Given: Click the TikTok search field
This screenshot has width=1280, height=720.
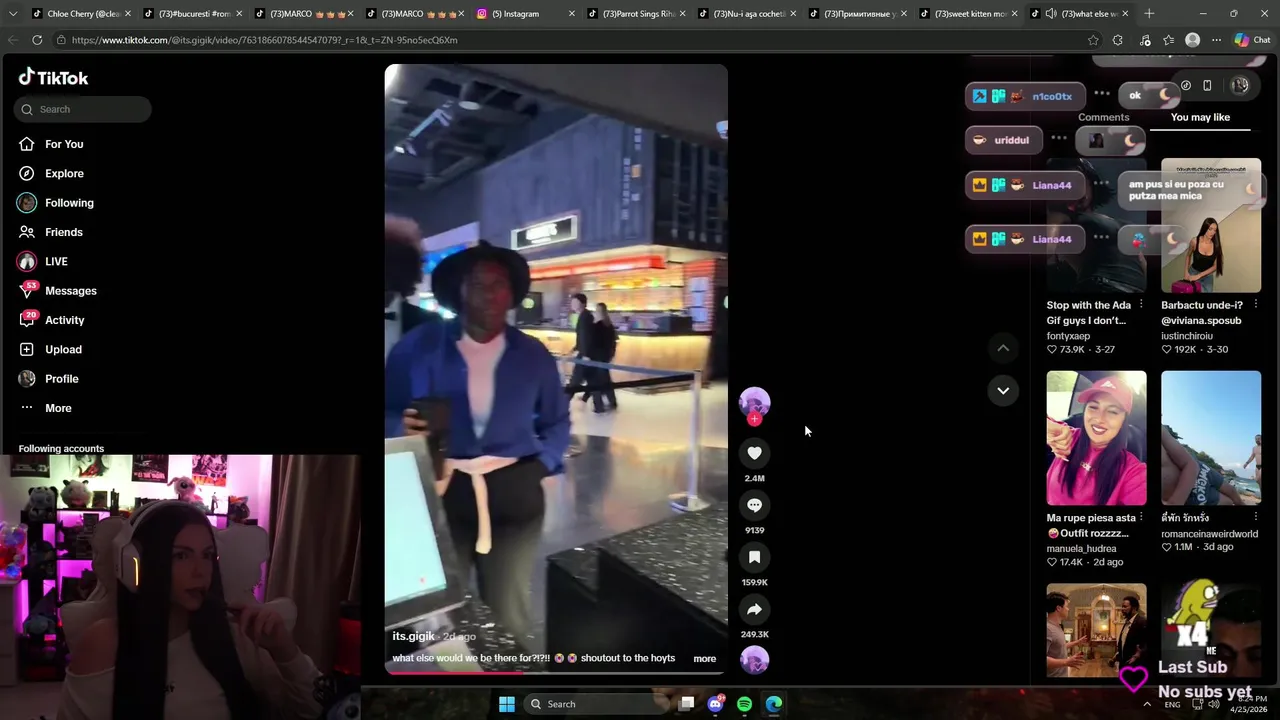Looking at the screenshot, I should point(83,109).
